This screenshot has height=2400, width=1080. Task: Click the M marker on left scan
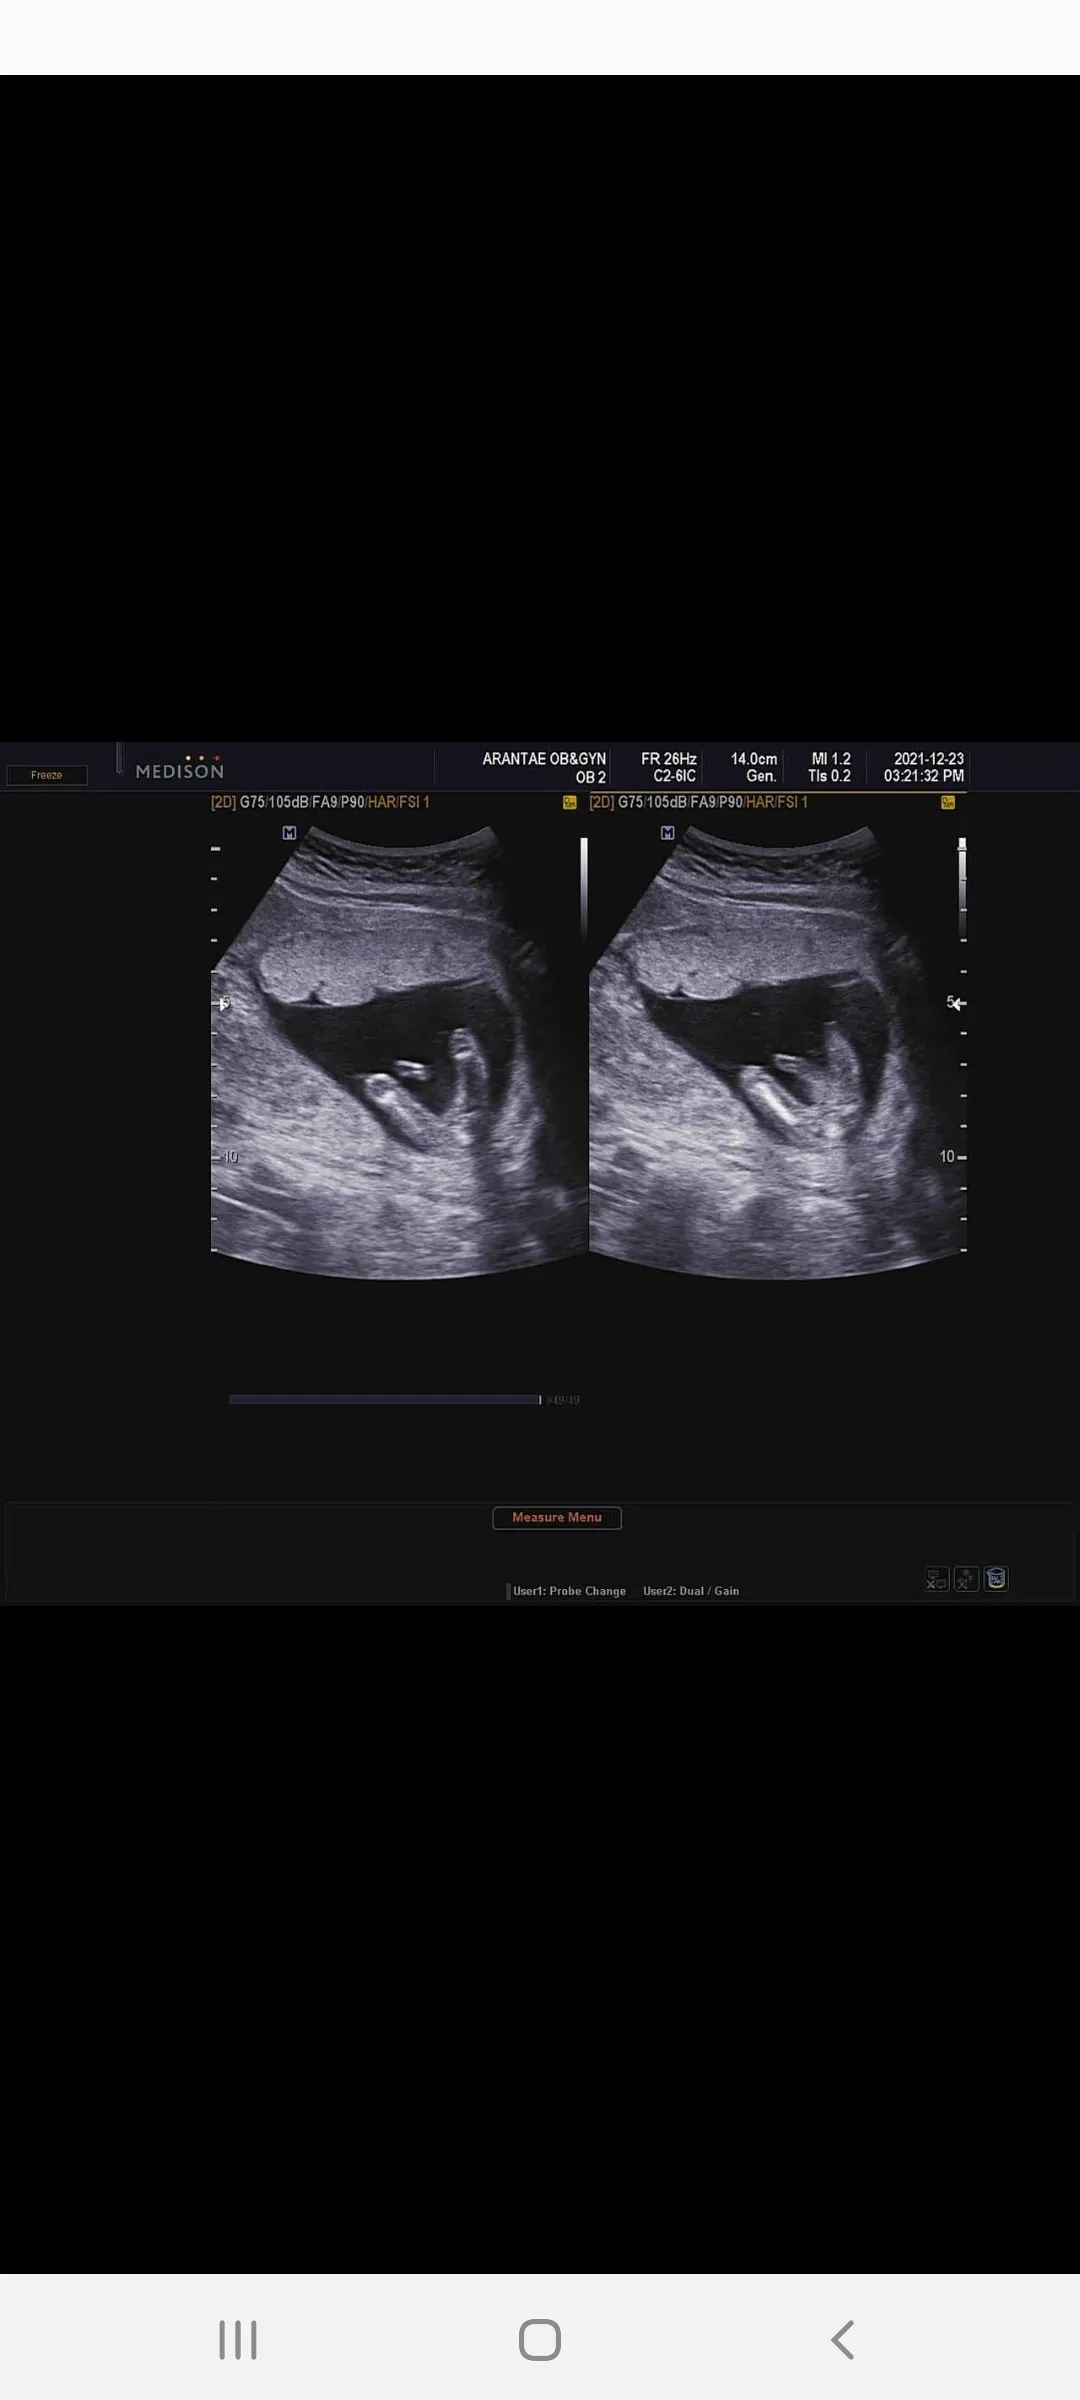[289, 833]
